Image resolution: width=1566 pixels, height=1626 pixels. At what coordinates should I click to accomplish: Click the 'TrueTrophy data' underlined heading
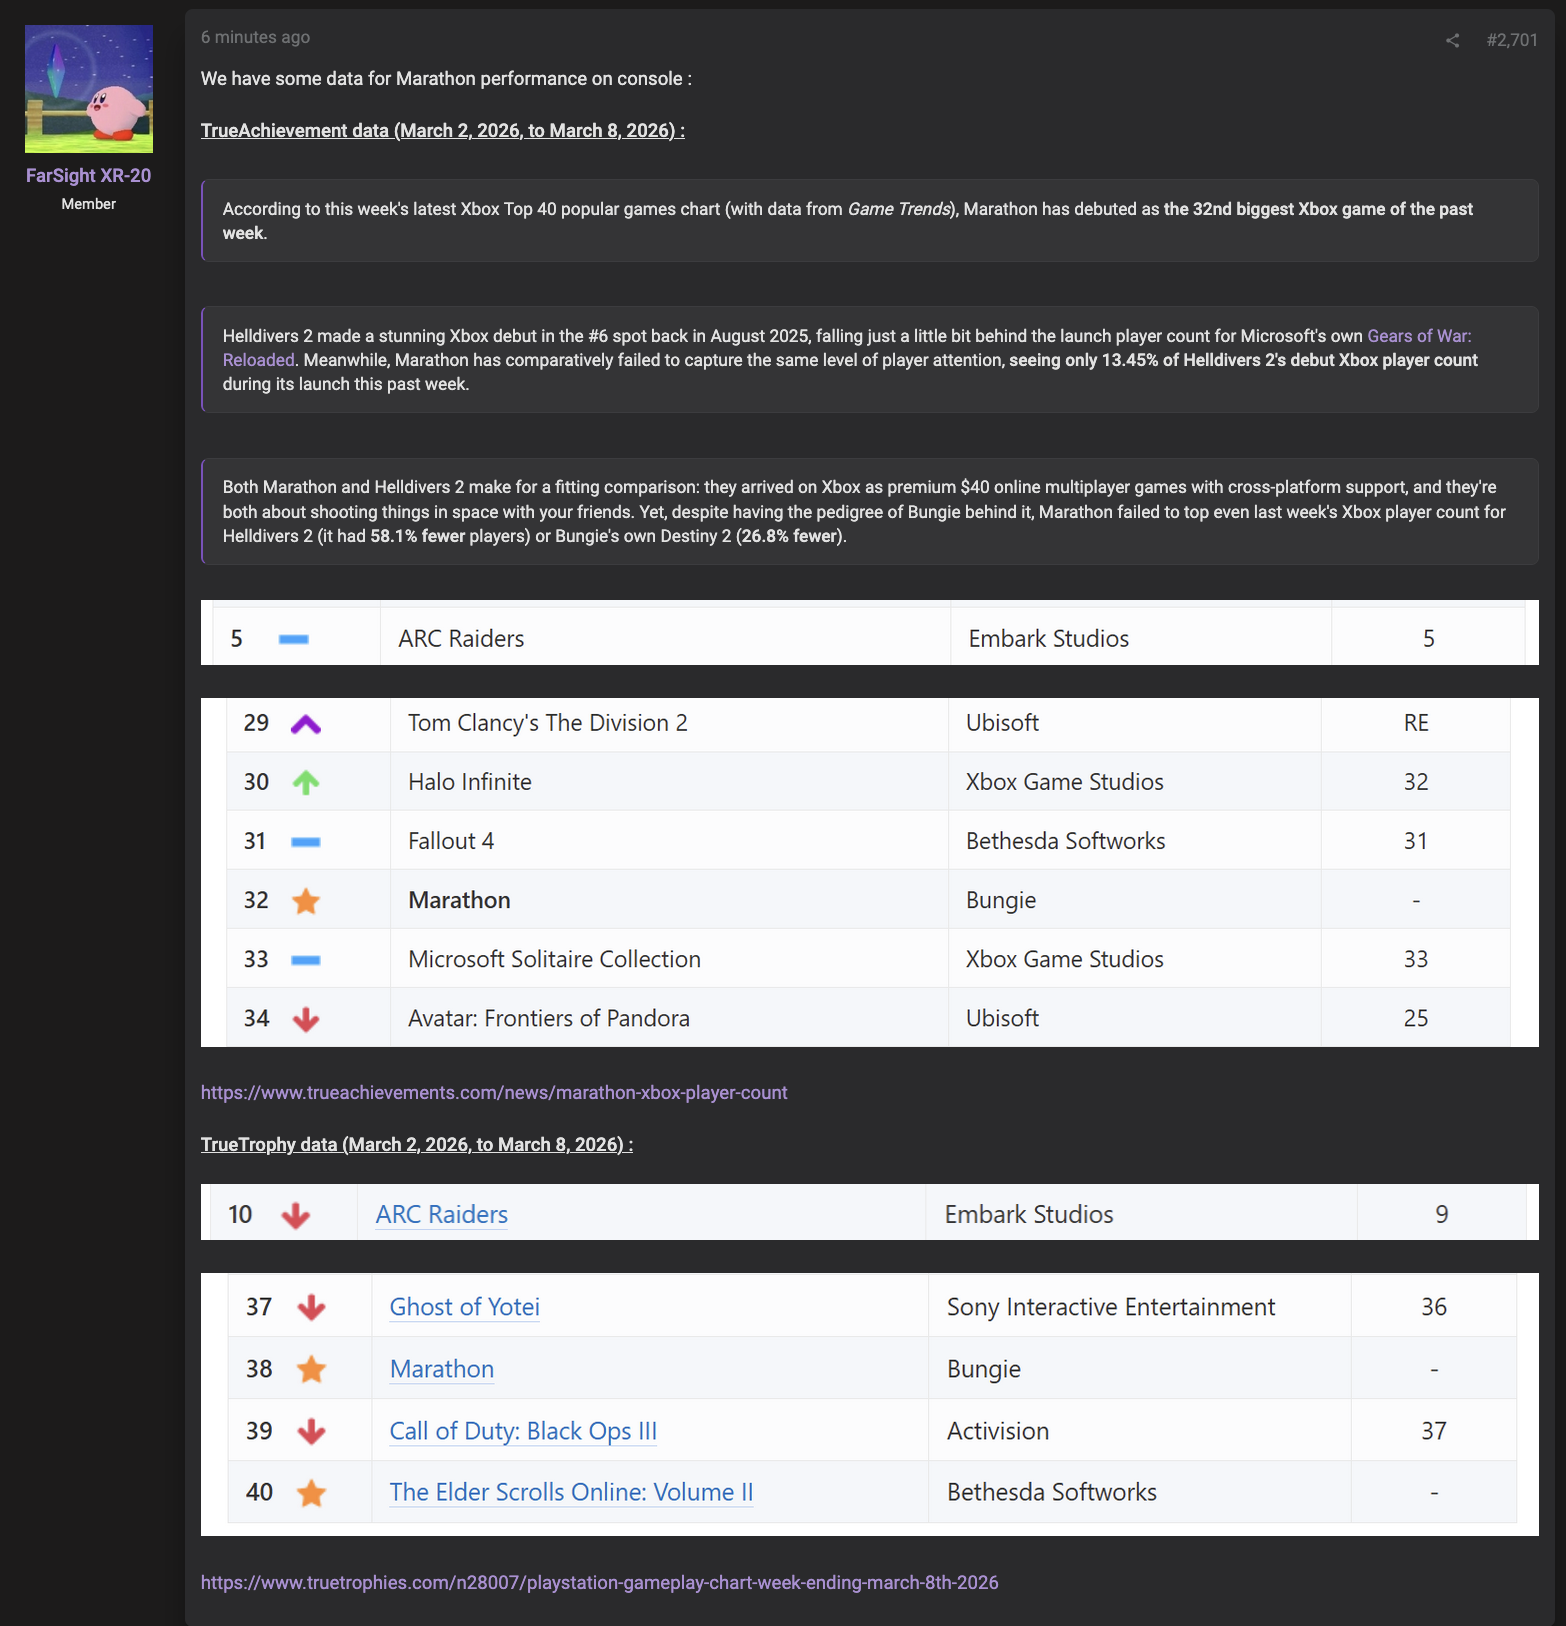(417, 1145)
